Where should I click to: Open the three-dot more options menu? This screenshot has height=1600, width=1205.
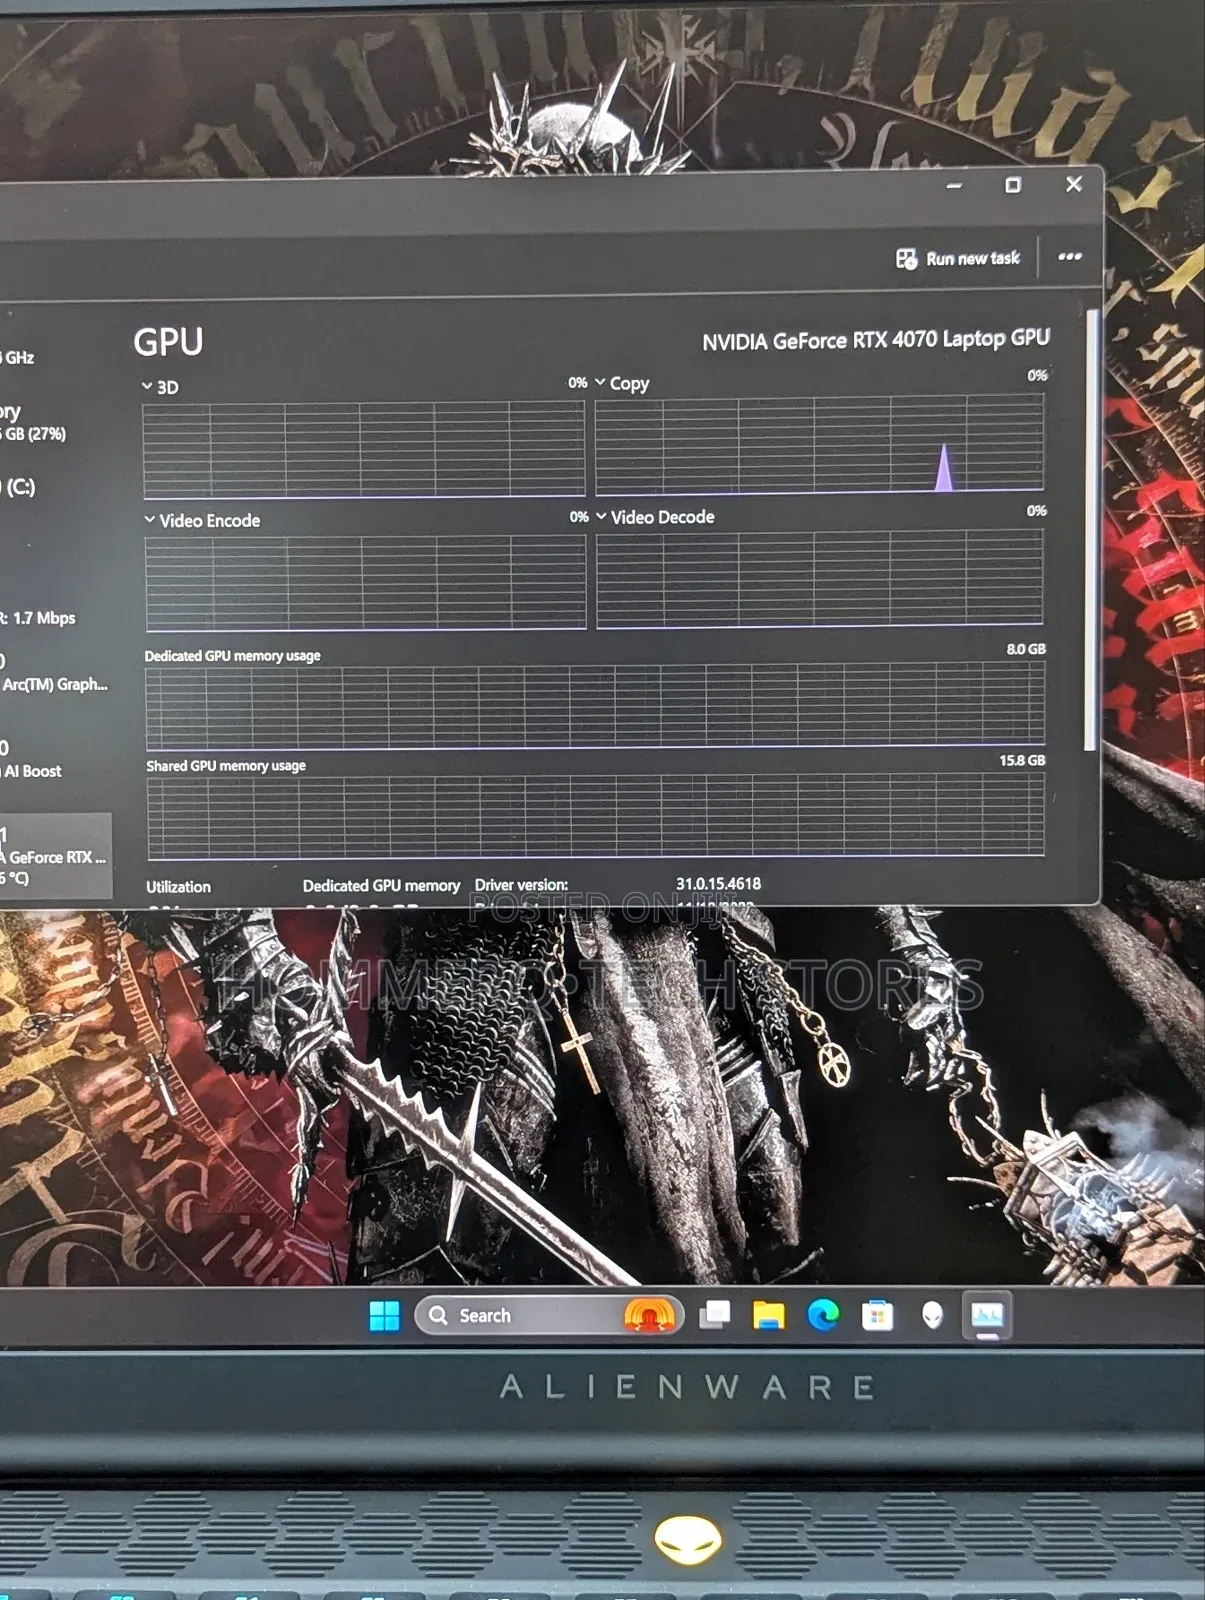pos(1070,257)
